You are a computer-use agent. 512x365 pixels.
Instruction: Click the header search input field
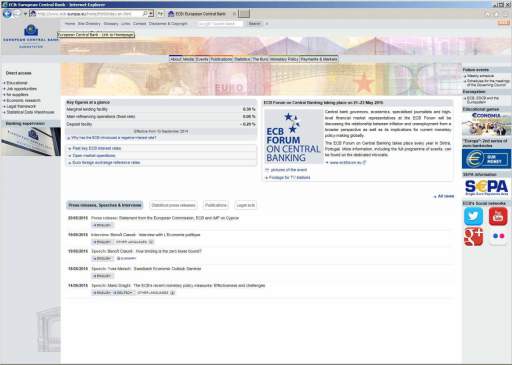pos(220,23)
